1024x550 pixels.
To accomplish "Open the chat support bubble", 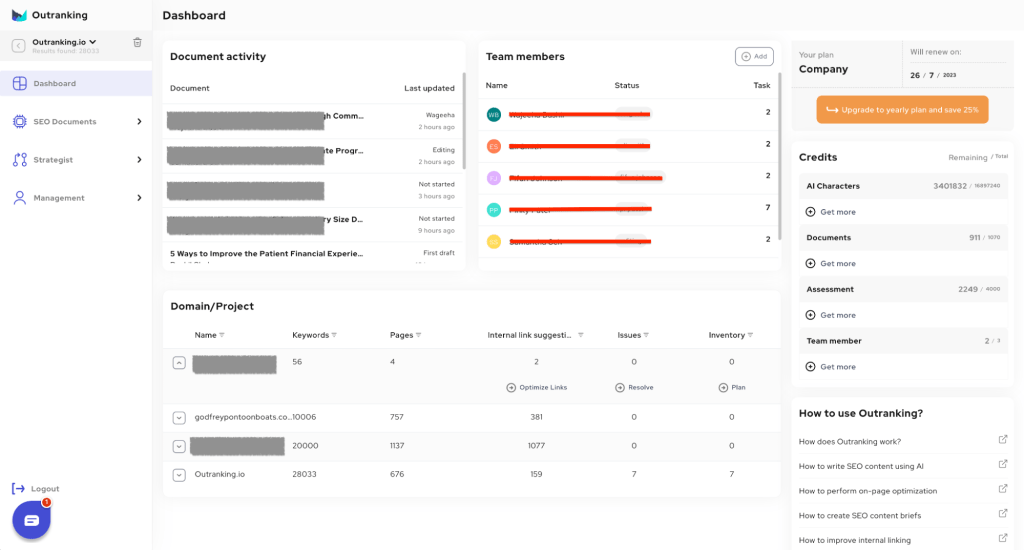I will coord(31,520).
